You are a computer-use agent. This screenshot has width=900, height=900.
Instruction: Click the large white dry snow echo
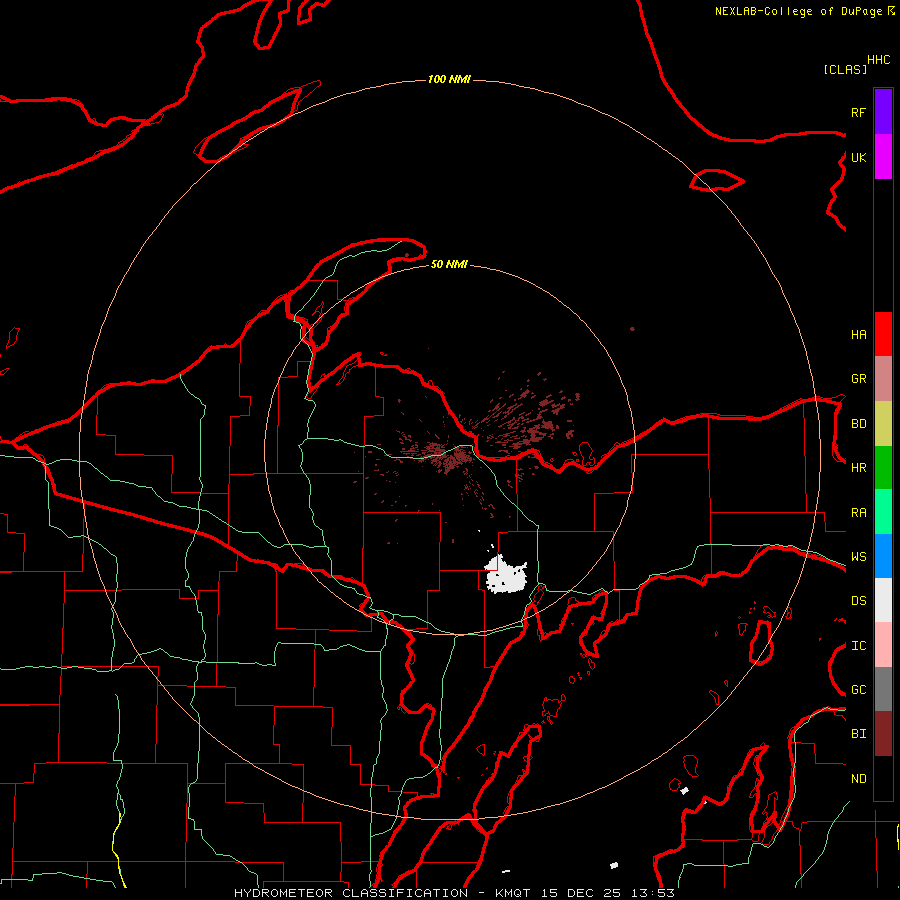(x=505, y=575)
